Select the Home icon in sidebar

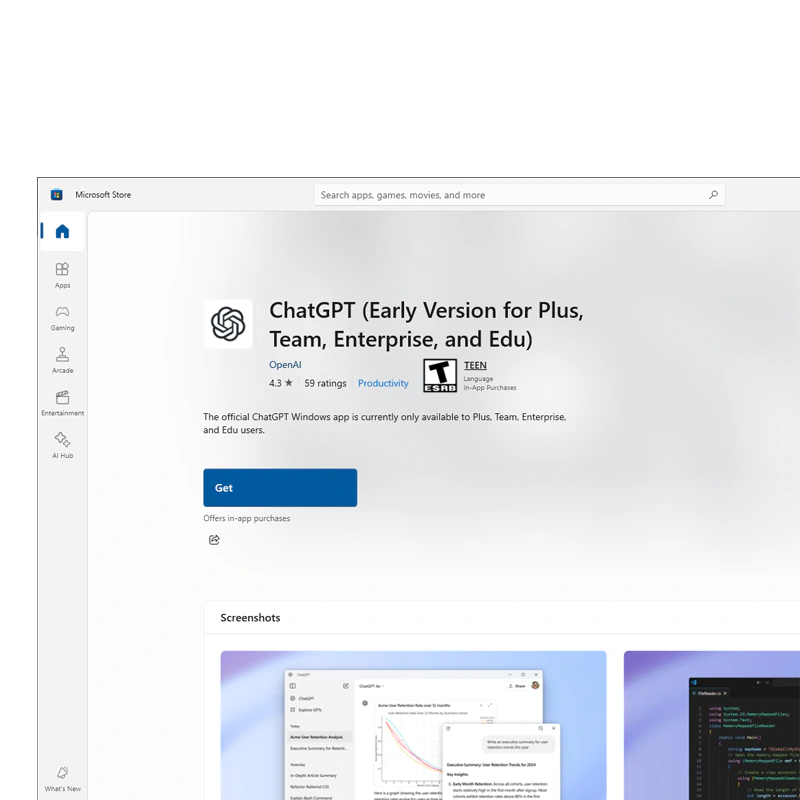click(x=62, y=231)
